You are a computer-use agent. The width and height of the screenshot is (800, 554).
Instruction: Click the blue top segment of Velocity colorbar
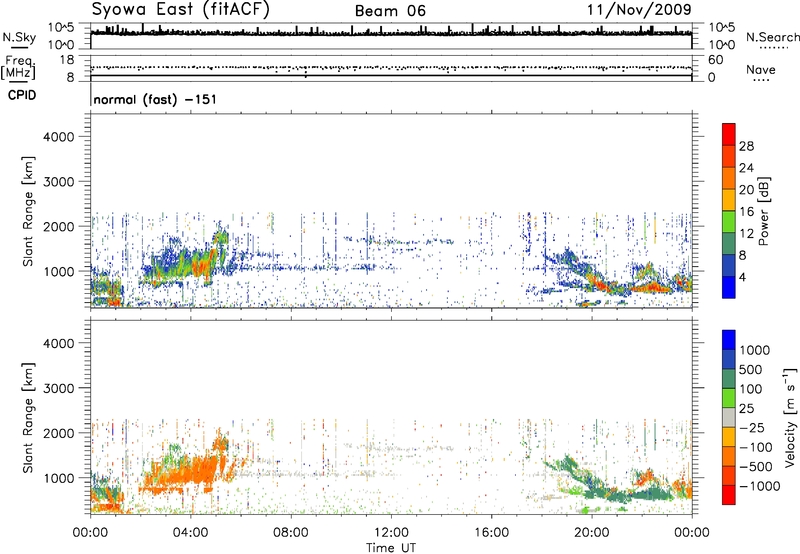(729, 340)
